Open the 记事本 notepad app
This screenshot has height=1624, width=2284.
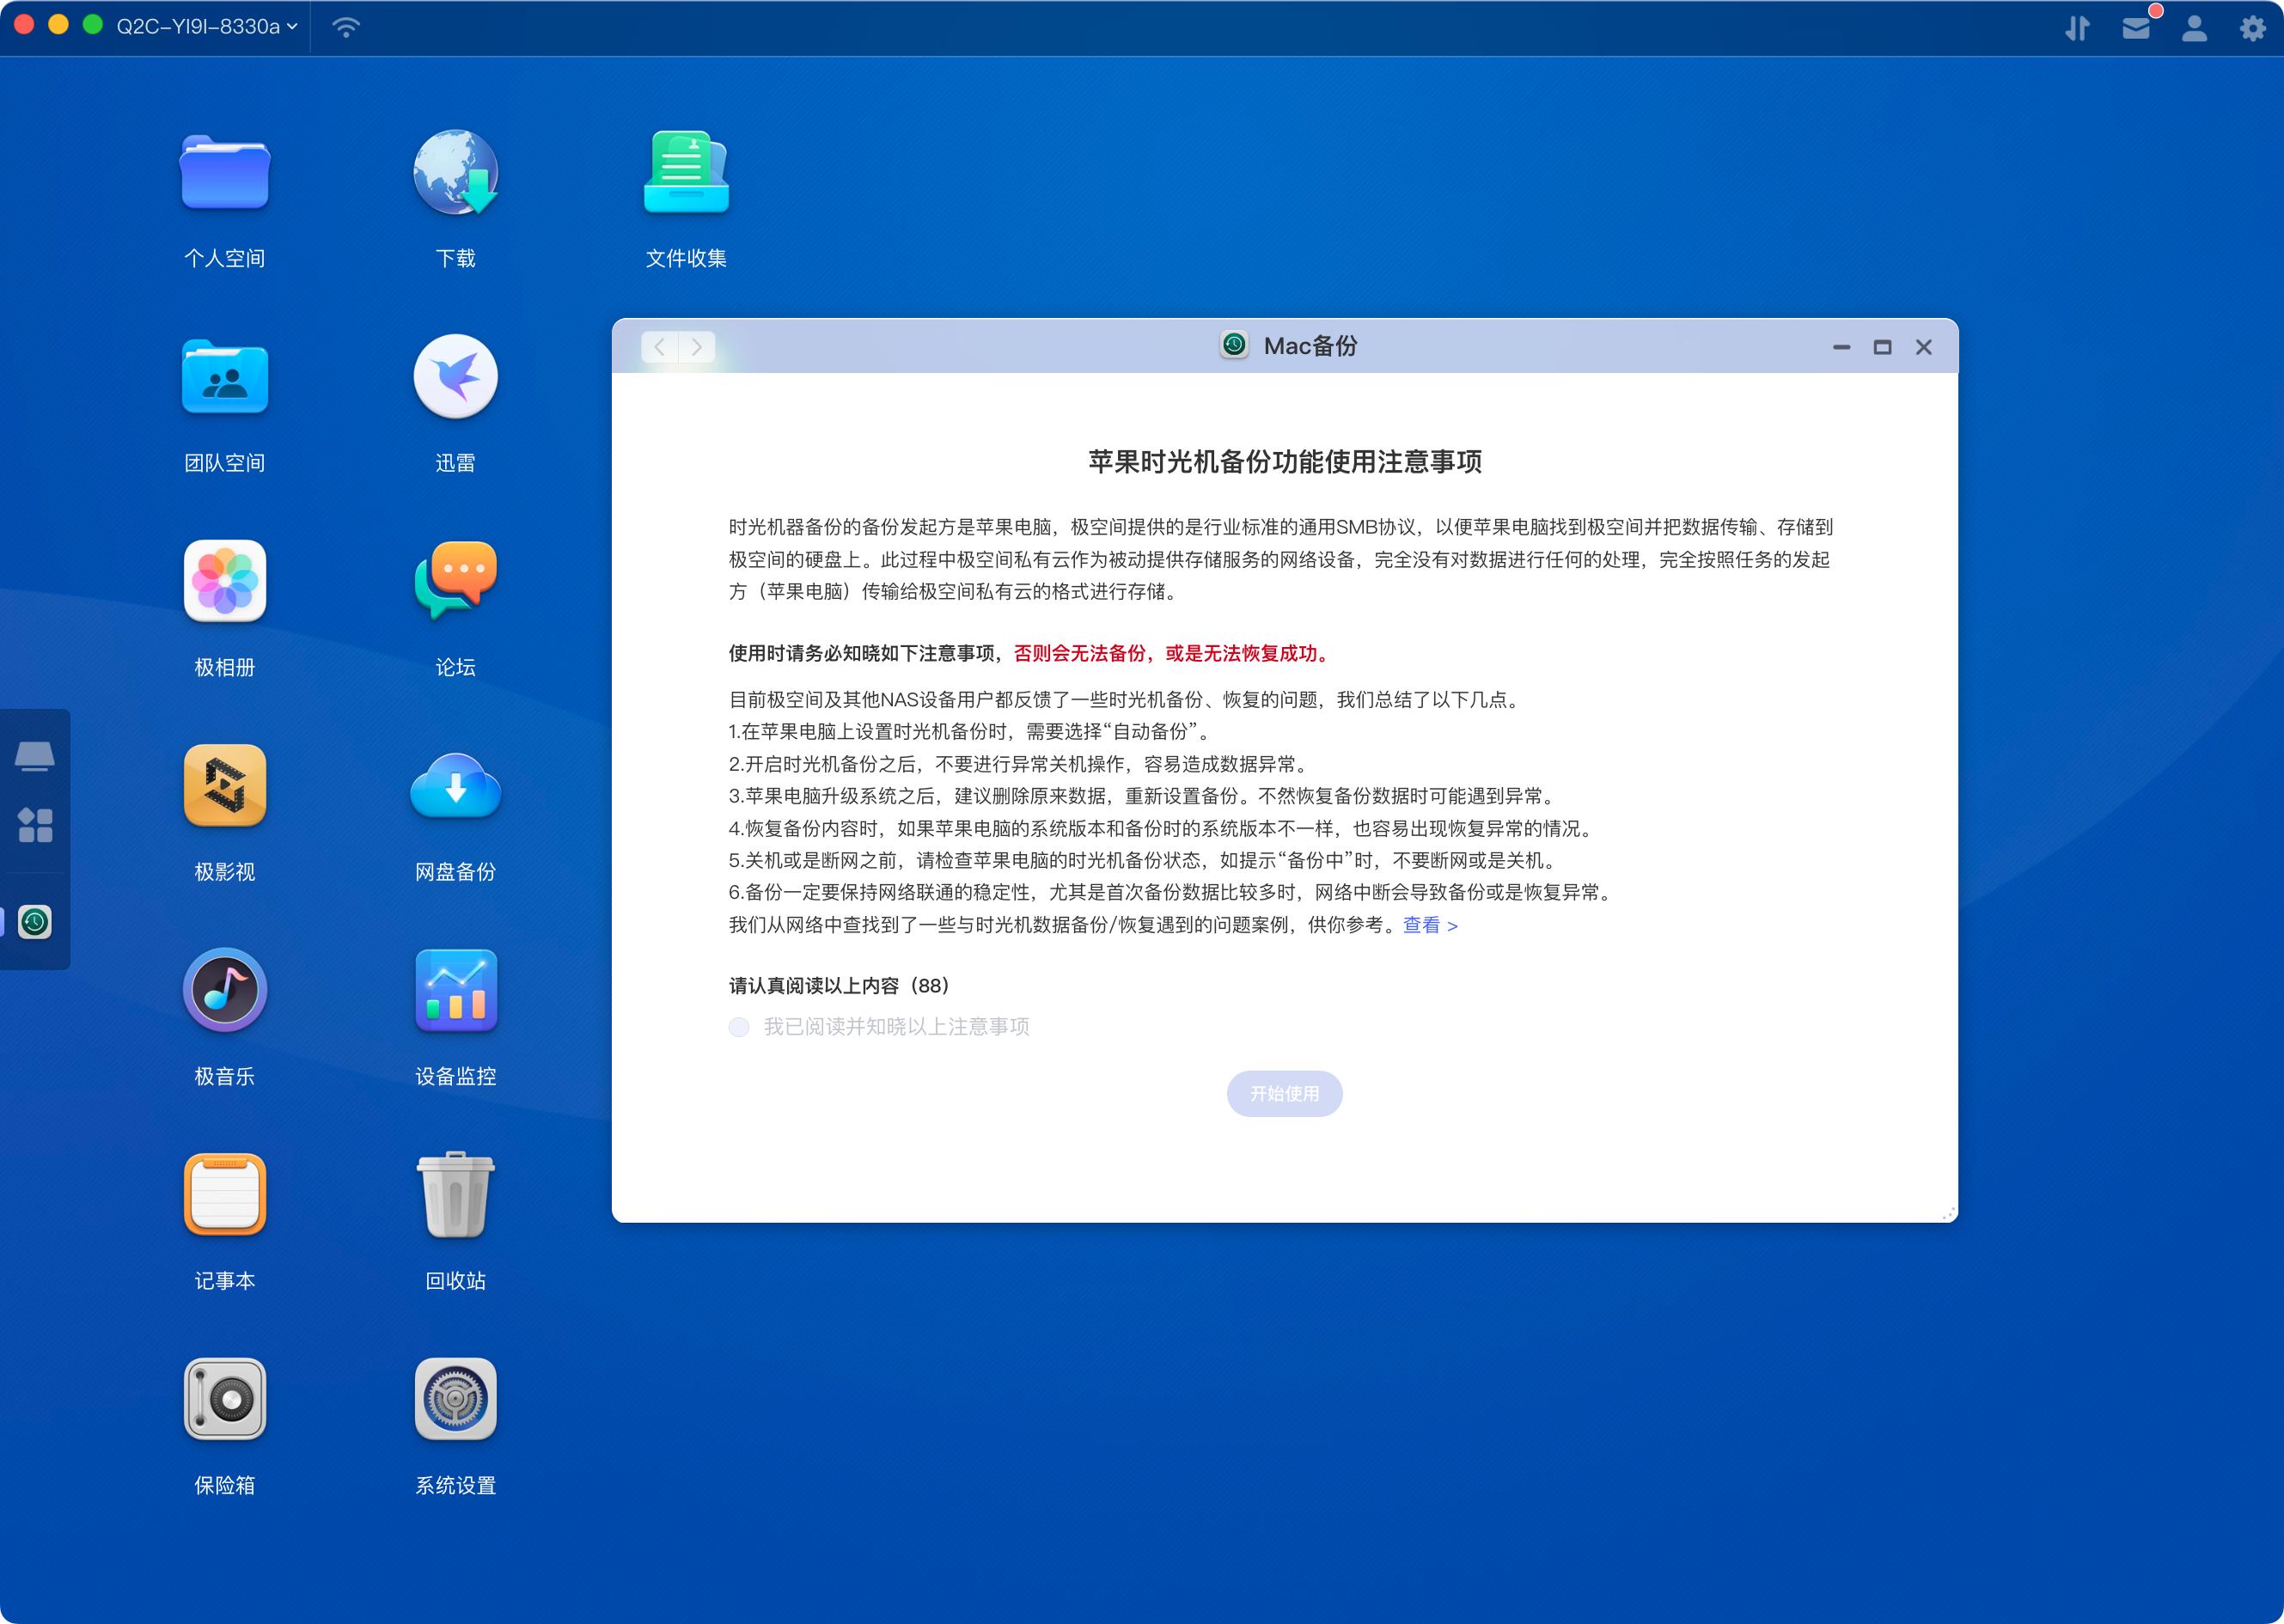coord(224,1195)
